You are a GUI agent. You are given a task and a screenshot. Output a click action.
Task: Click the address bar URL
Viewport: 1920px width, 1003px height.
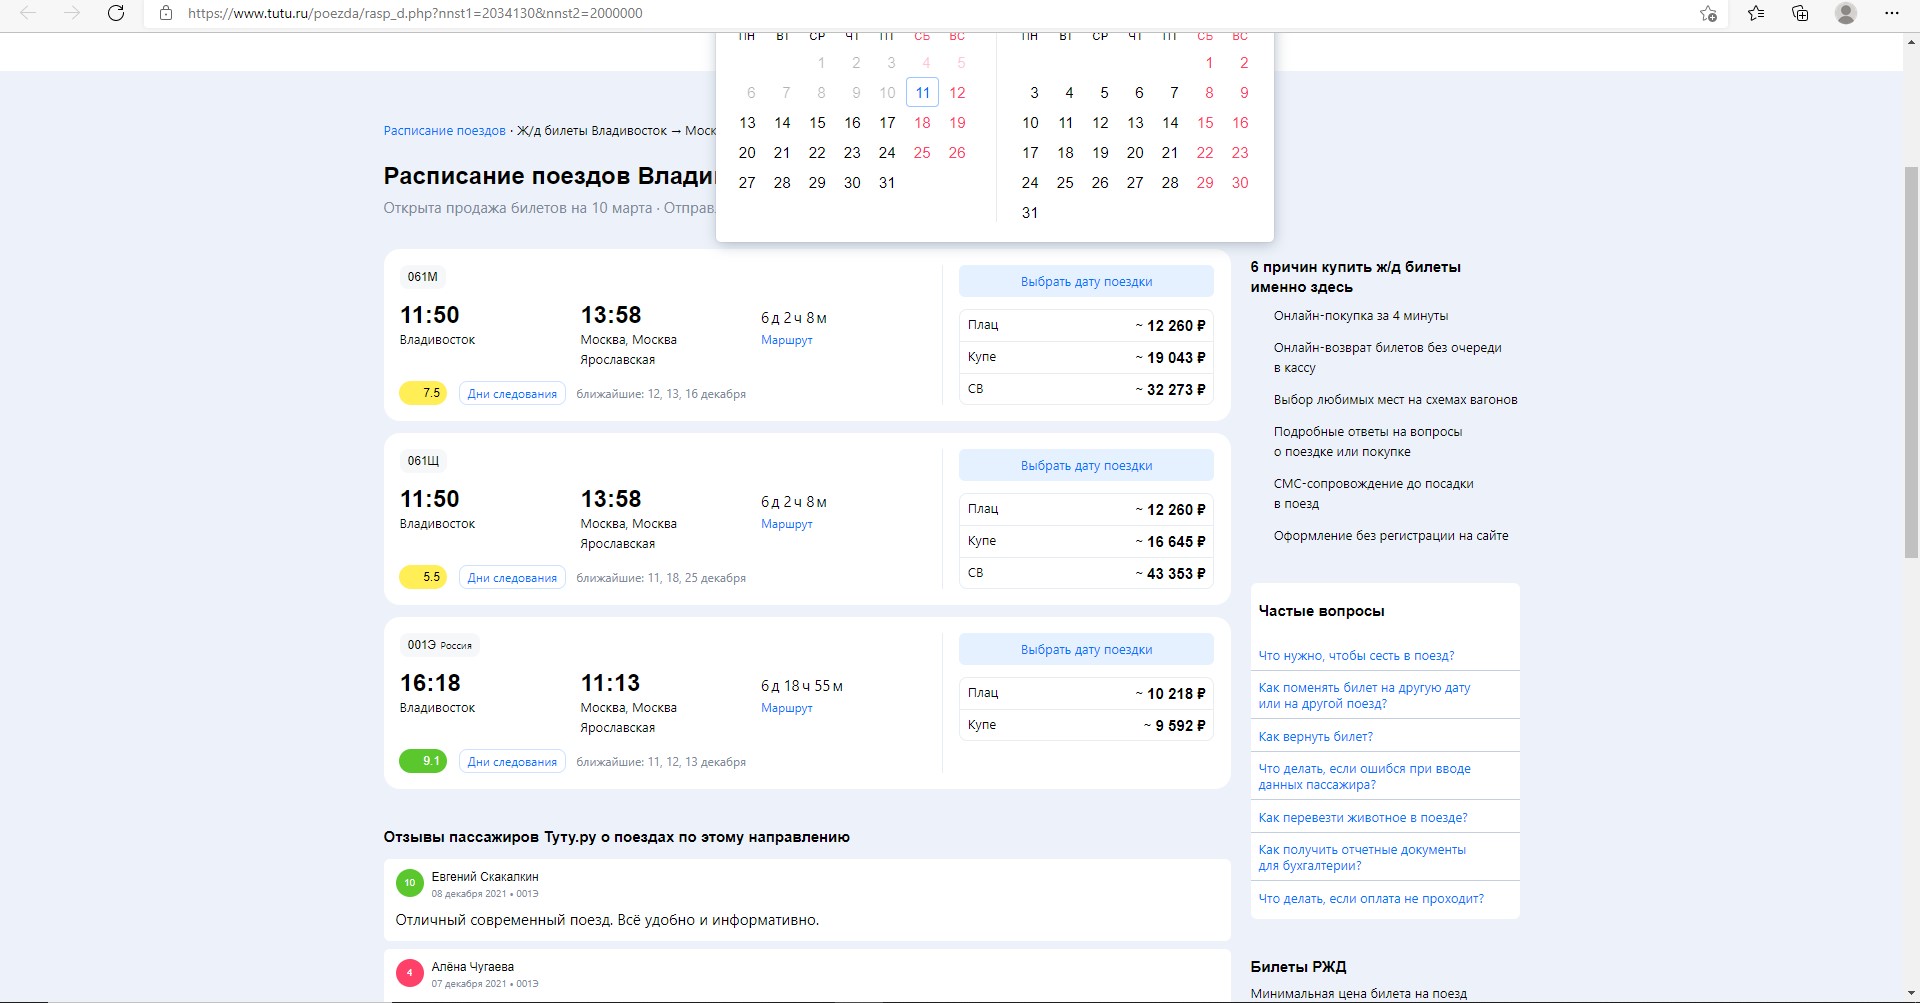(415, 13)
